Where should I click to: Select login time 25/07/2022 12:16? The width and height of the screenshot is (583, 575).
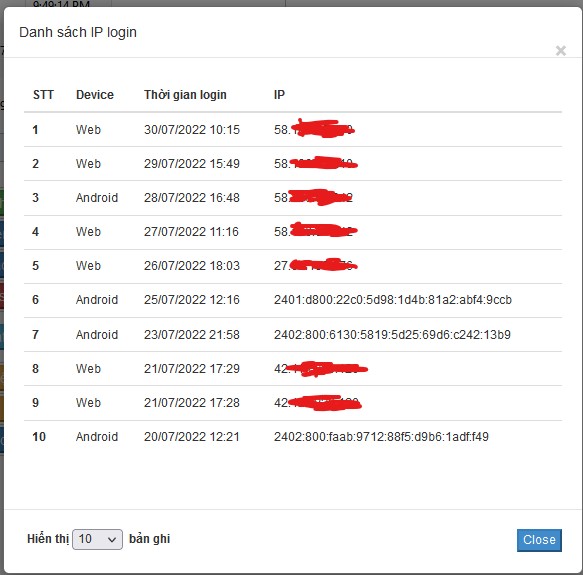[x=192, y=300]
